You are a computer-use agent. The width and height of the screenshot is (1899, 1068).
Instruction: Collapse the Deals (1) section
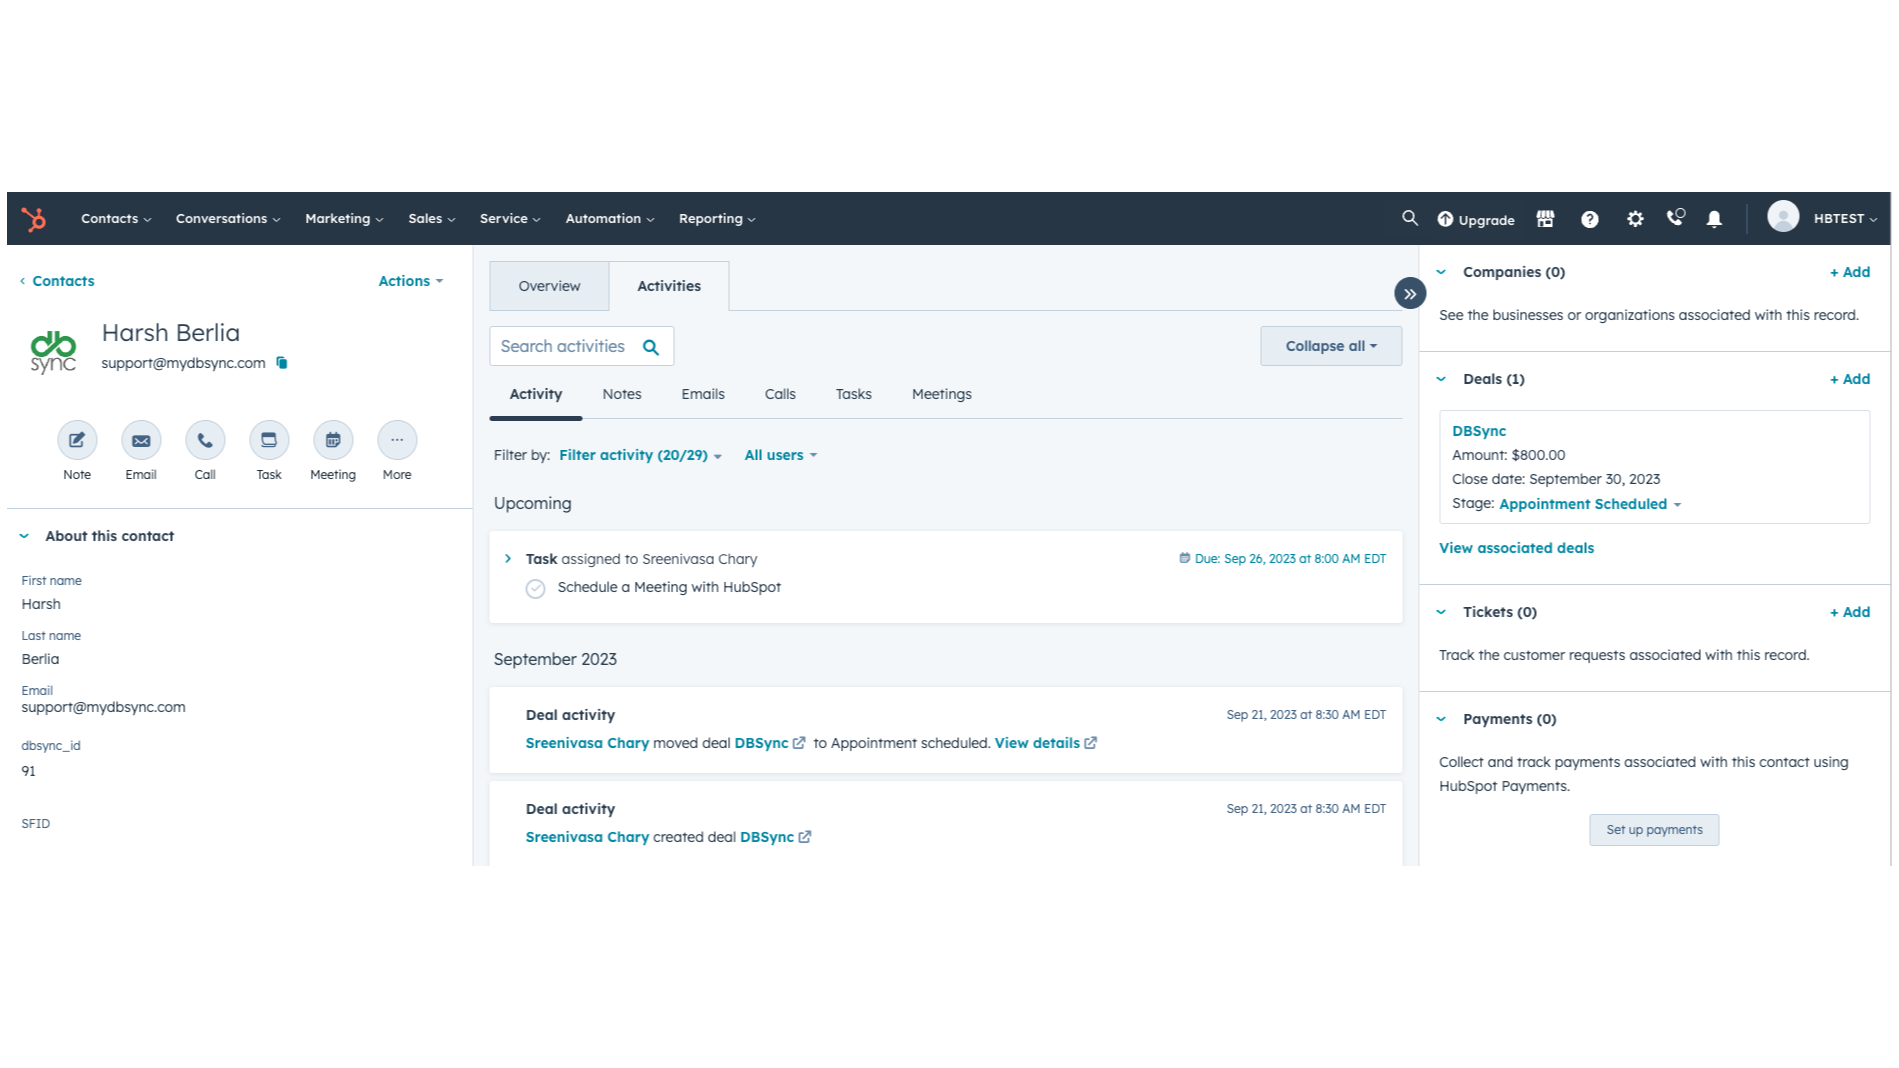coord(1441,379)
